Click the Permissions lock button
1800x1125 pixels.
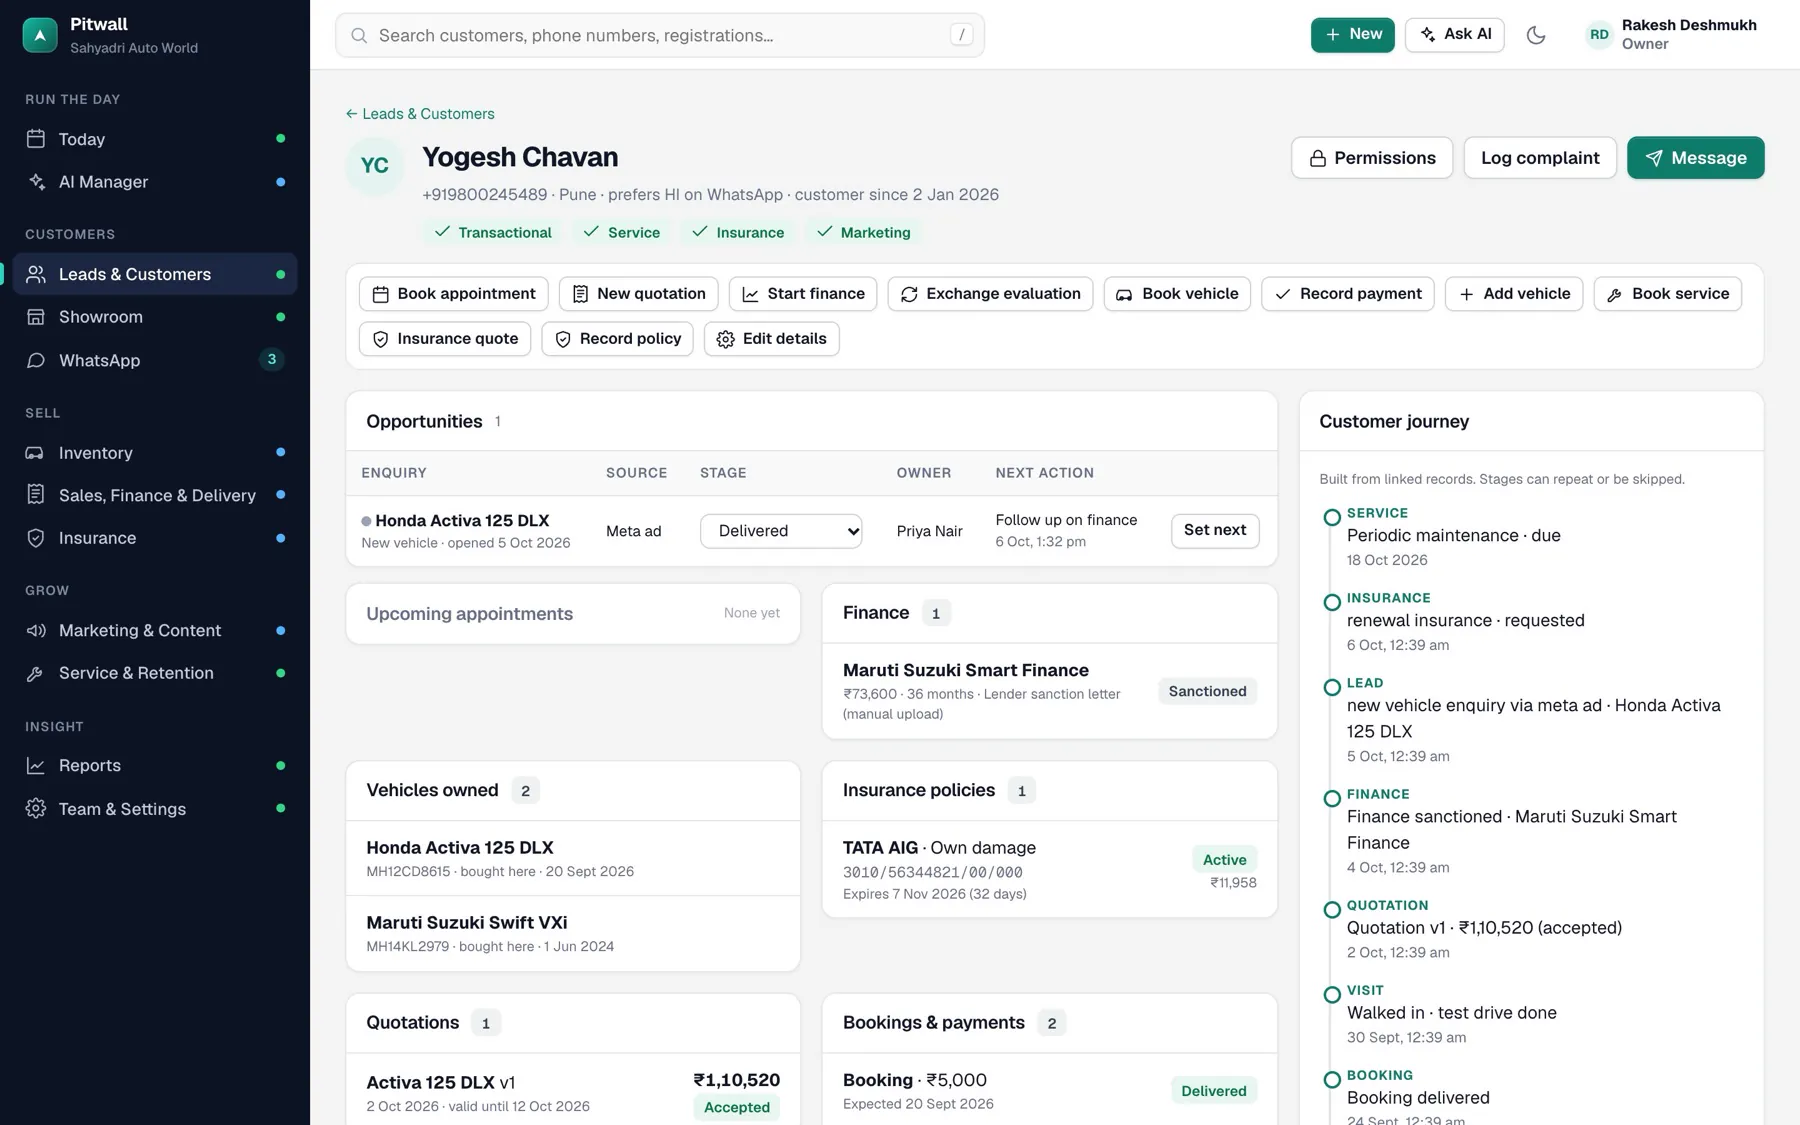[1372, 158]
